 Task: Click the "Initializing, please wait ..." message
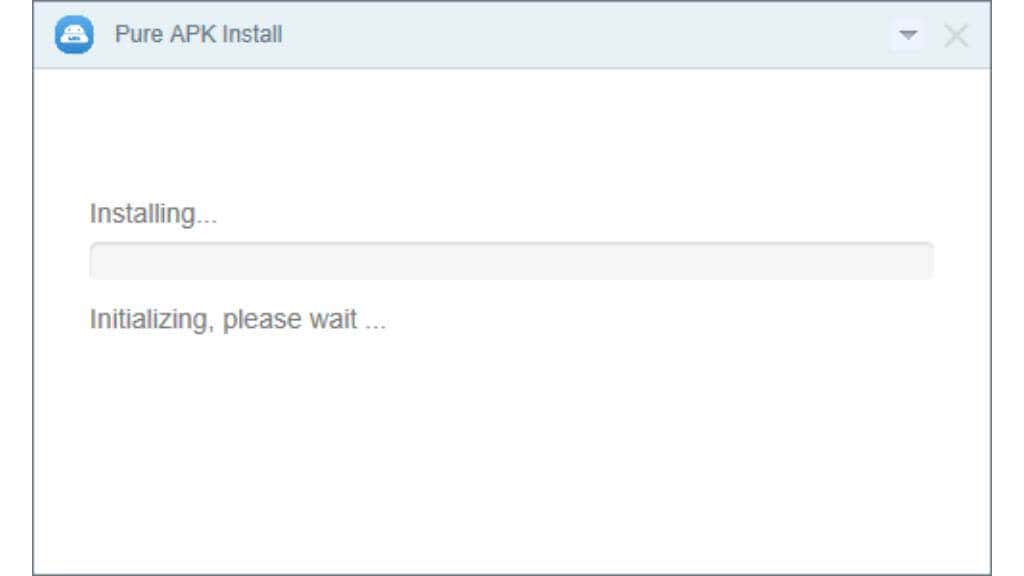(x=238, y=320)
